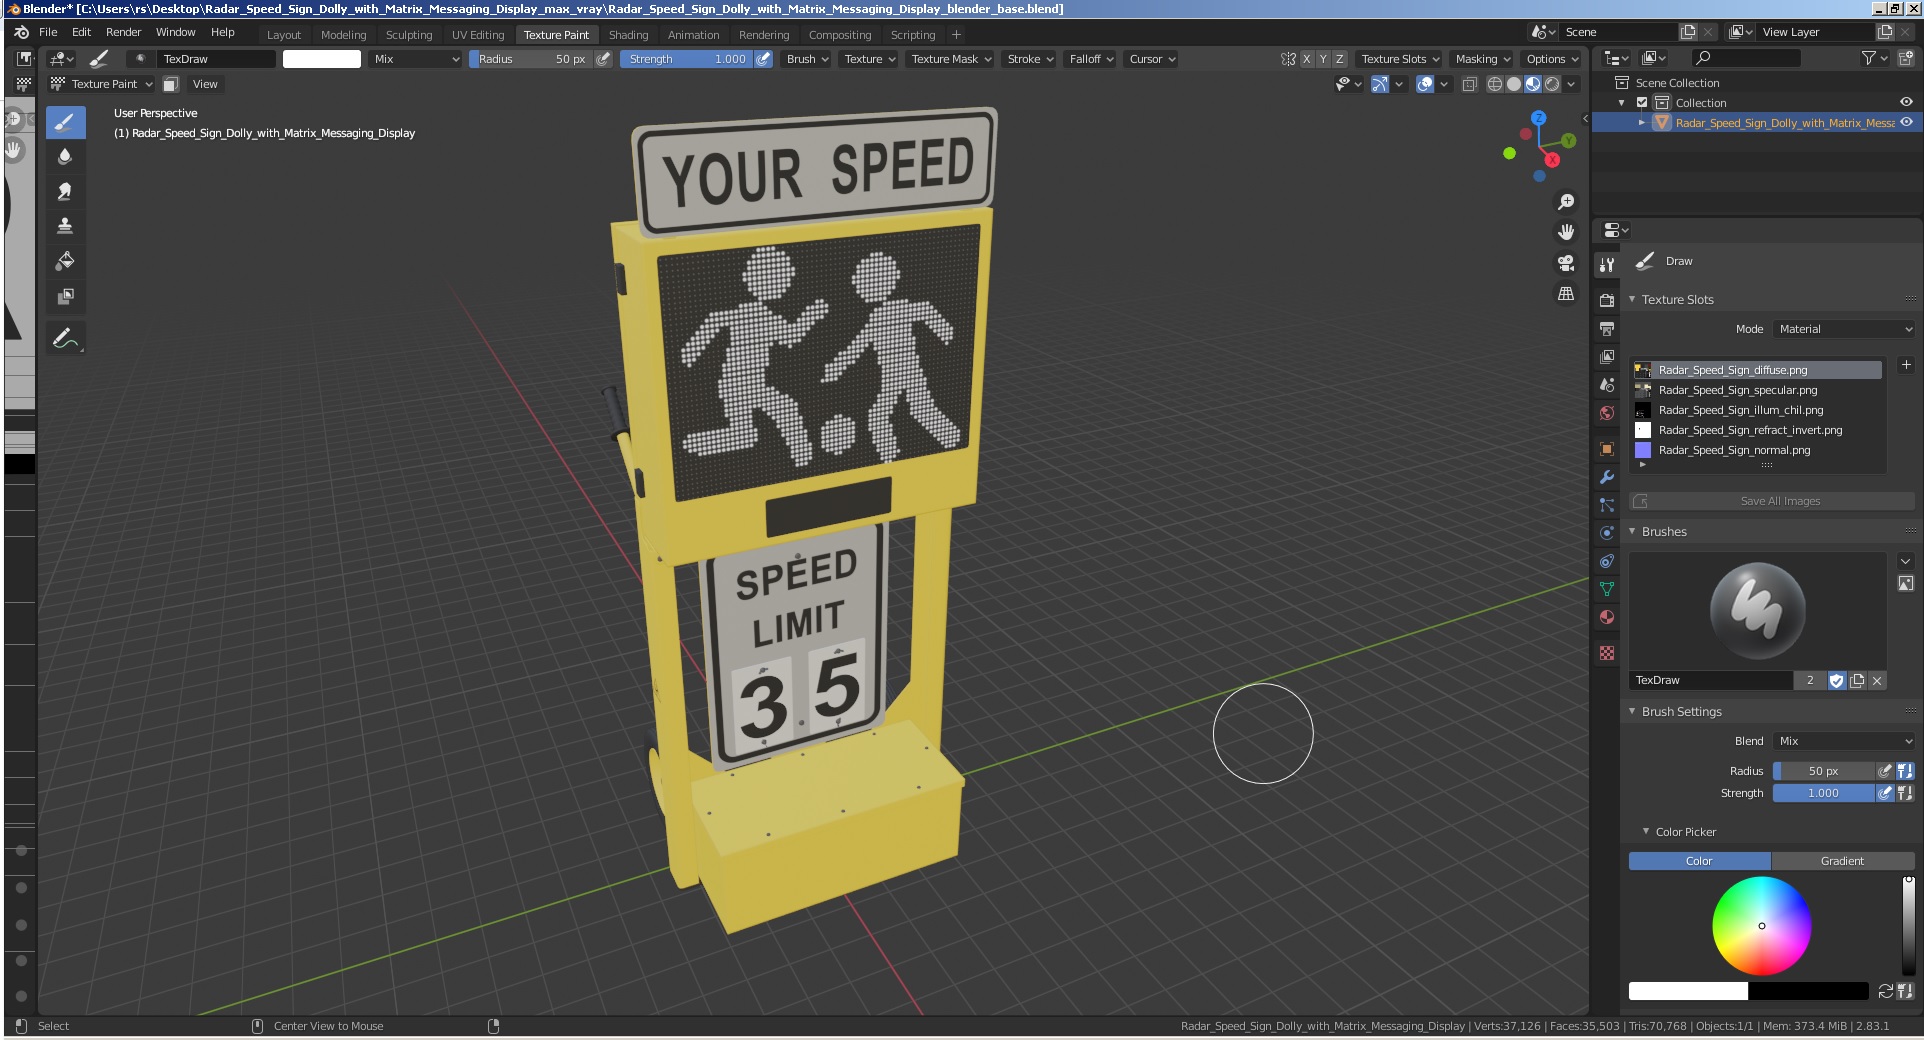
Task: Open the File menu
Action: point(47,32)
